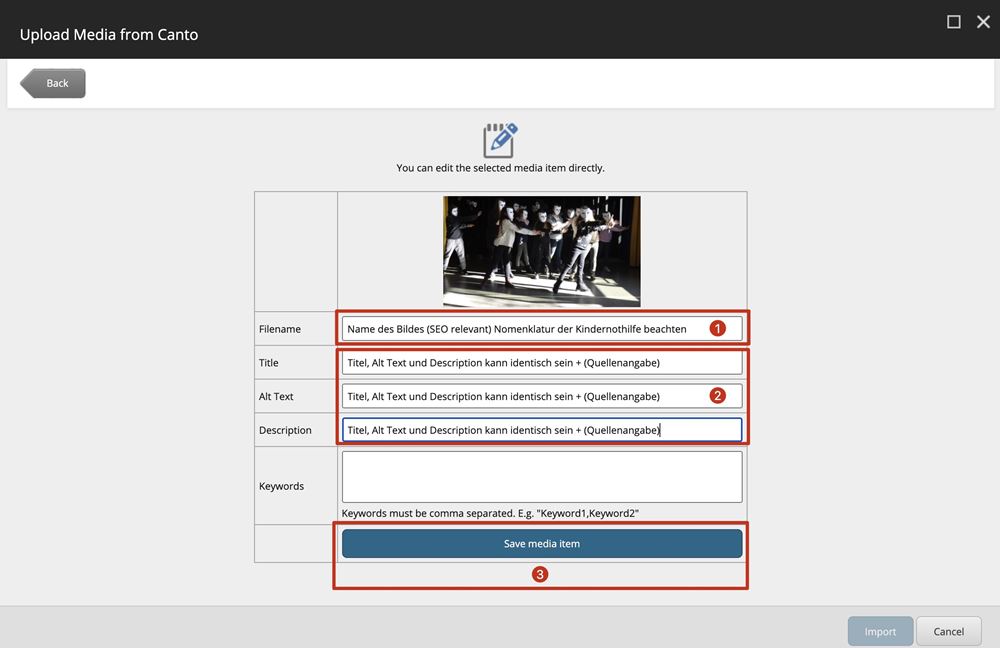1000x648 pixels.
Task: Click the comma separated keywords hint text
Action: pos(490,513)
